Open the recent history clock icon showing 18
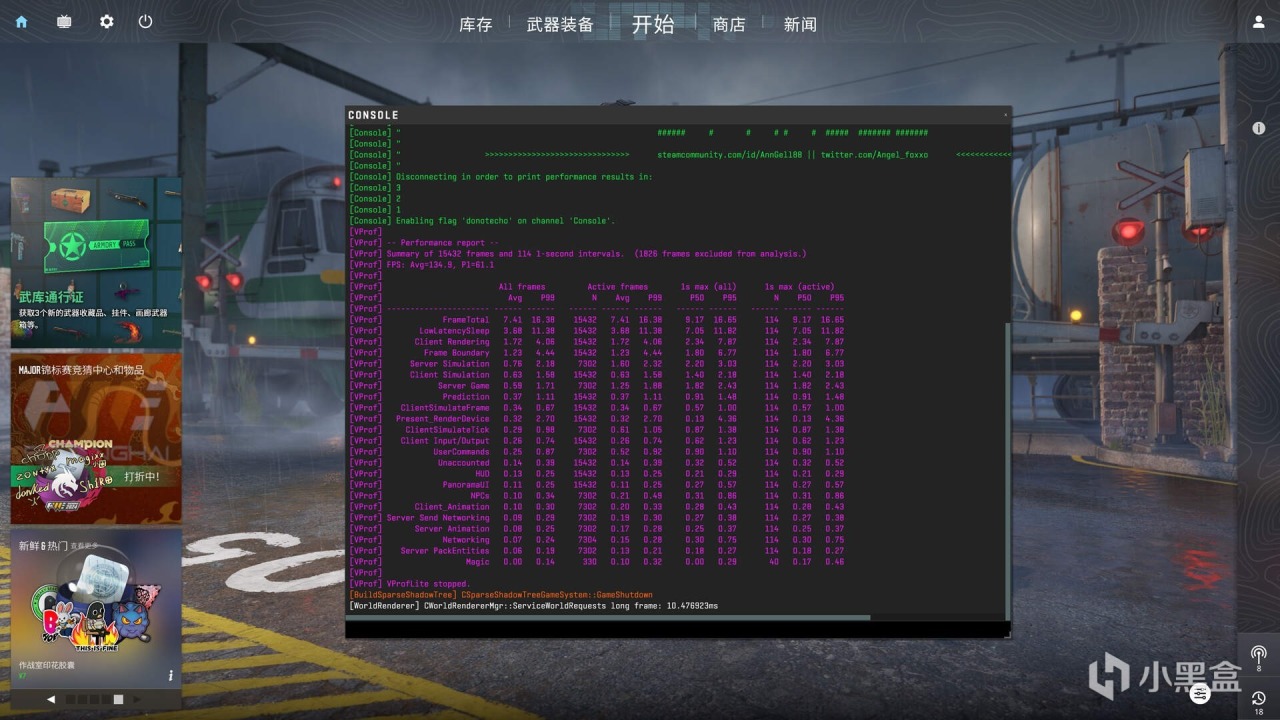 coord(1259,702)
